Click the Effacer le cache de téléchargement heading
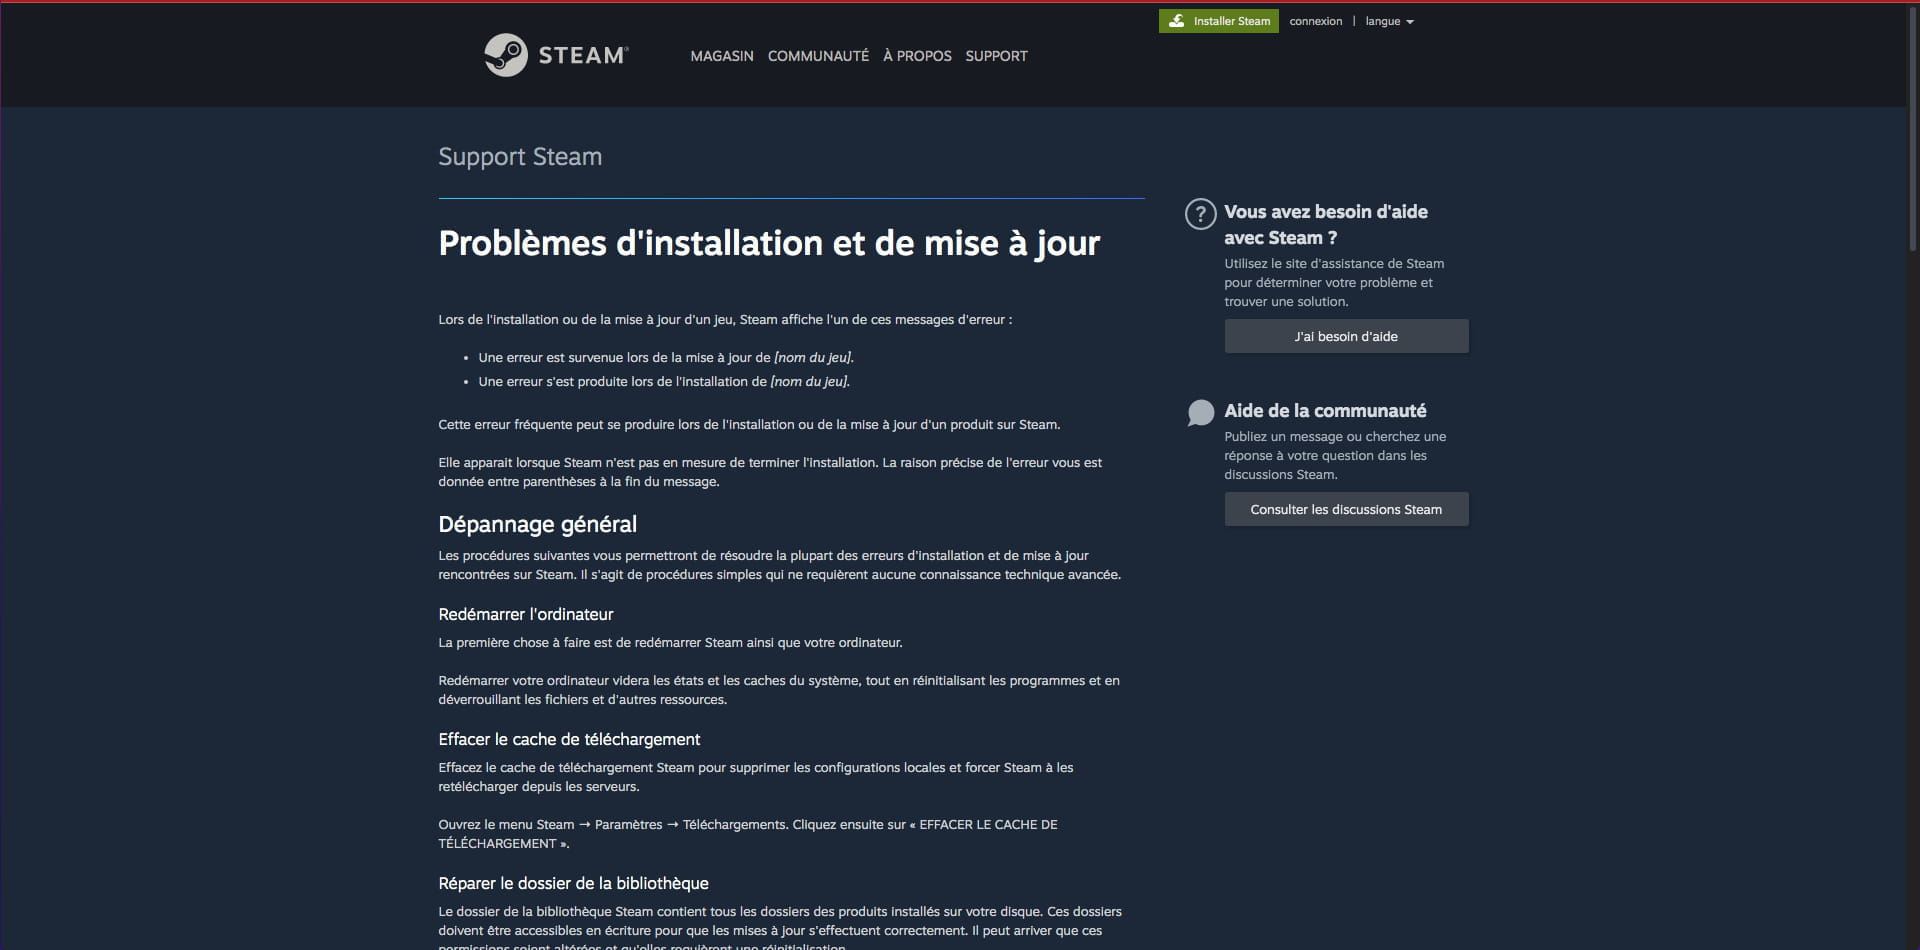The height and width of the screenshot is (950, 1920). [569, 739]
